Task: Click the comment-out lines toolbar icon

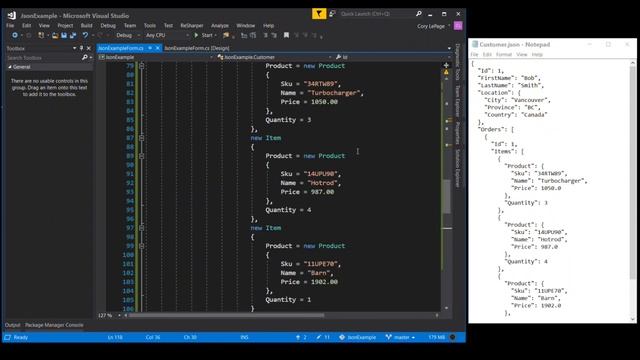Action: point(265,36)
